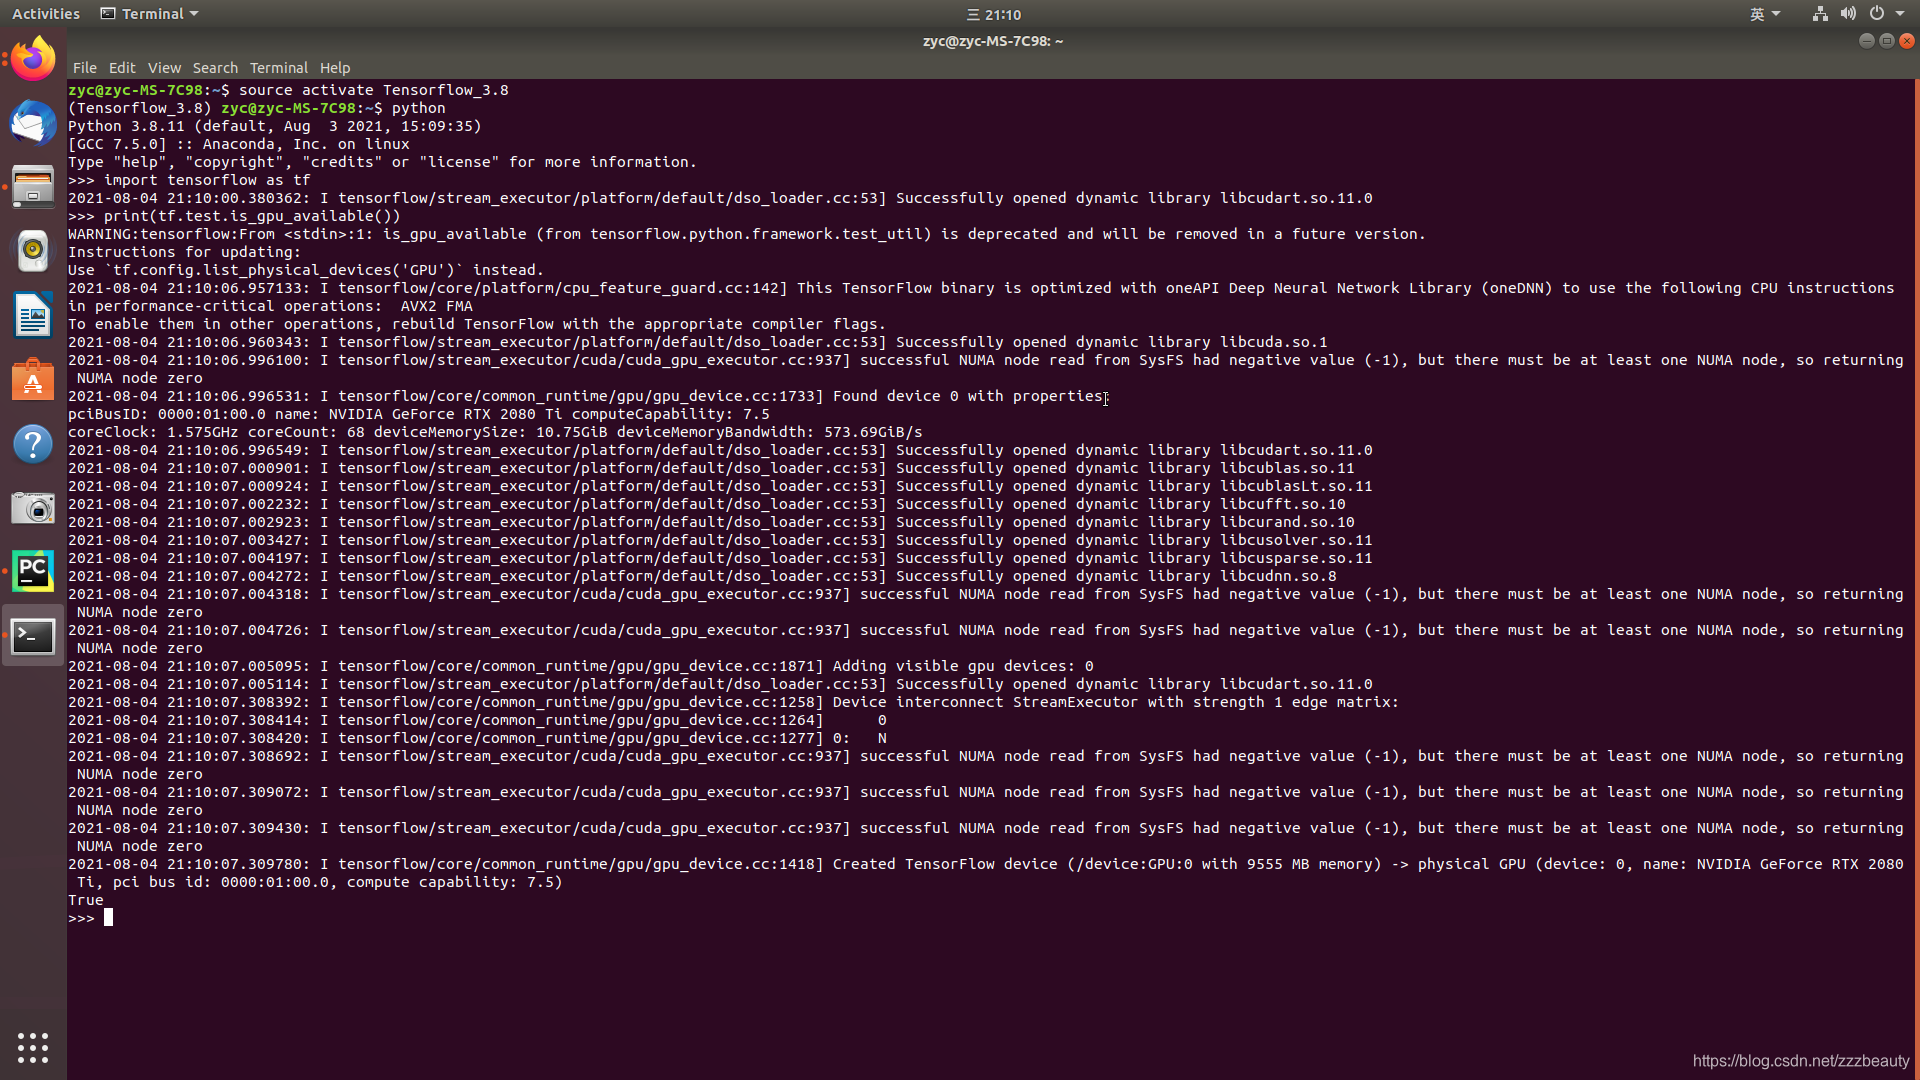1920x1080 pixels.
Task: Launch LibreOffice Writer from the dock
Action: click(x=33, y=315)
